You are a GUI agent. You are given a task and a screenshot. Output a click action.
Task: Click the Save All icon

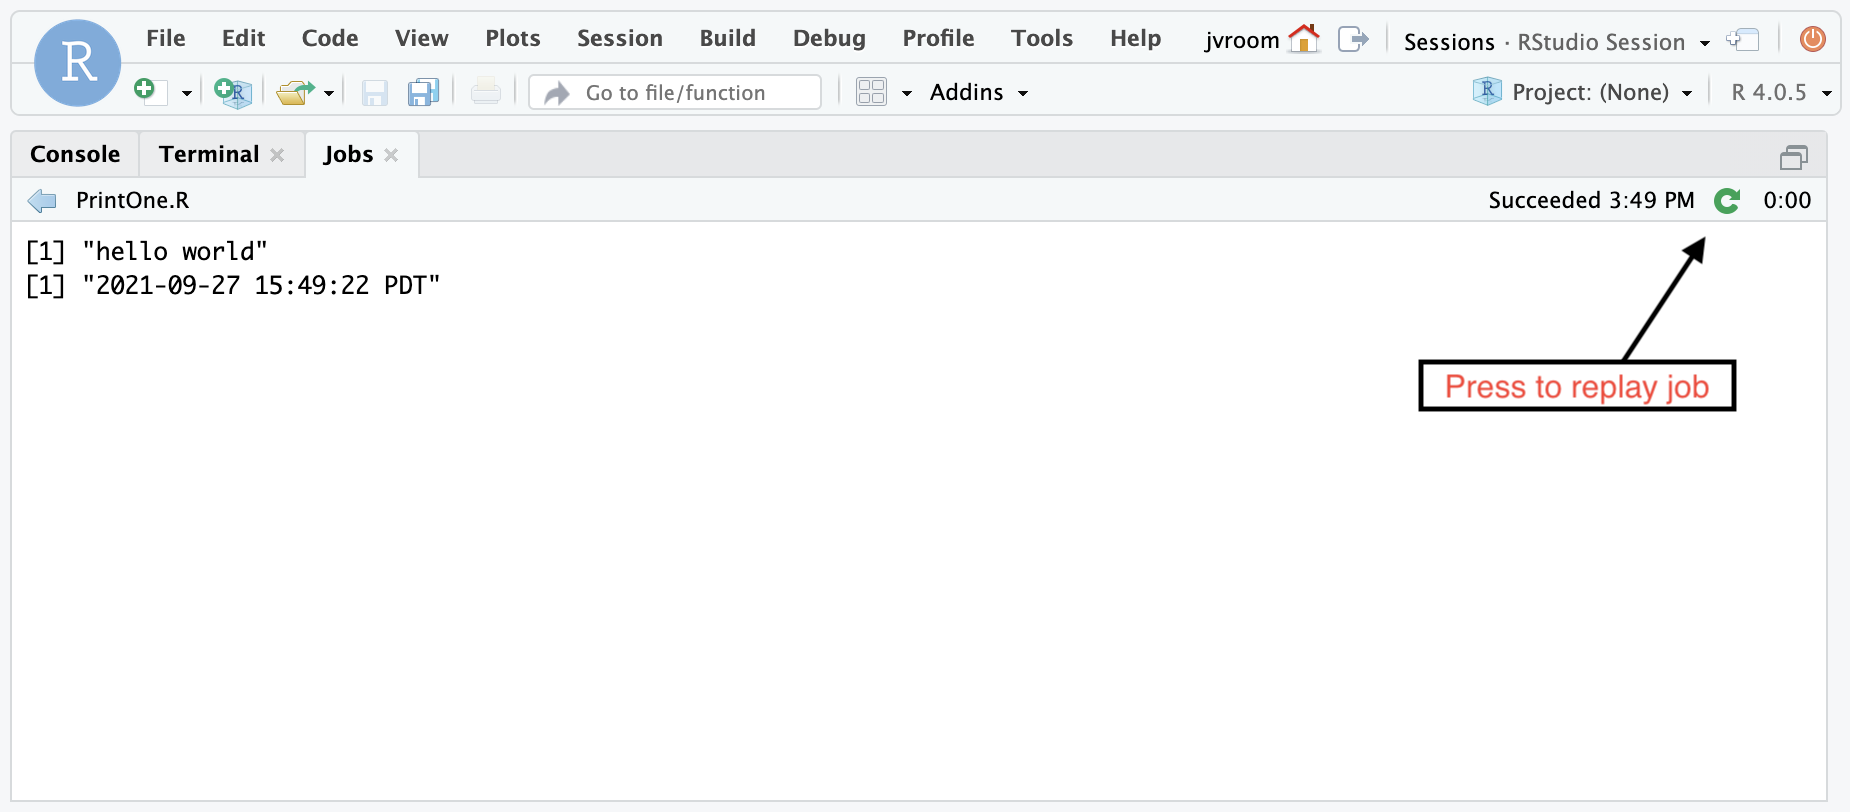click(423, 92)
